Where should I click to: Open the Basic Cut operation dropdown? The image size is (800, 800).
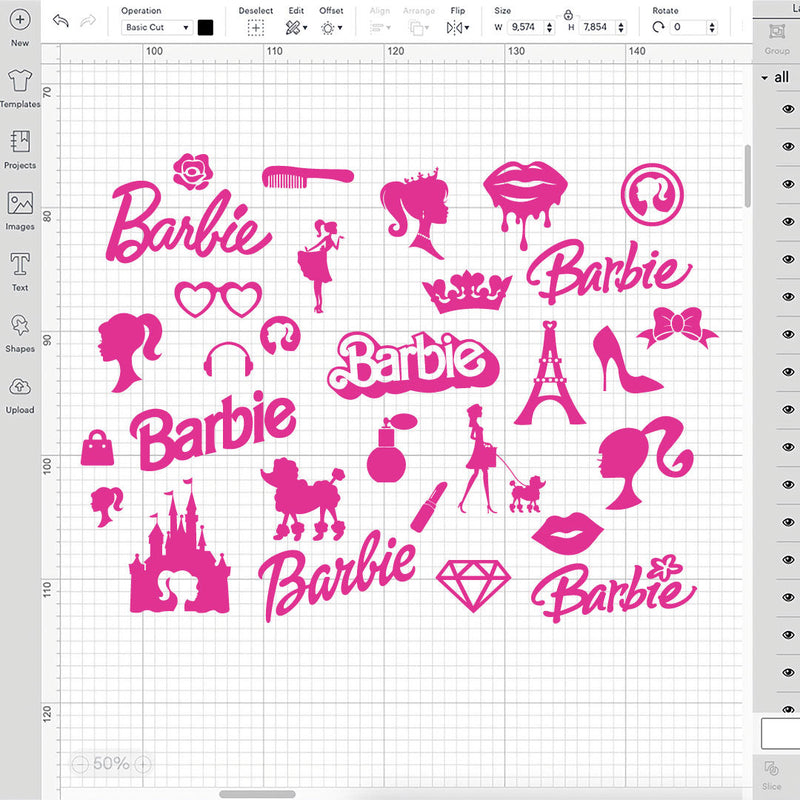tap(156, 27)
